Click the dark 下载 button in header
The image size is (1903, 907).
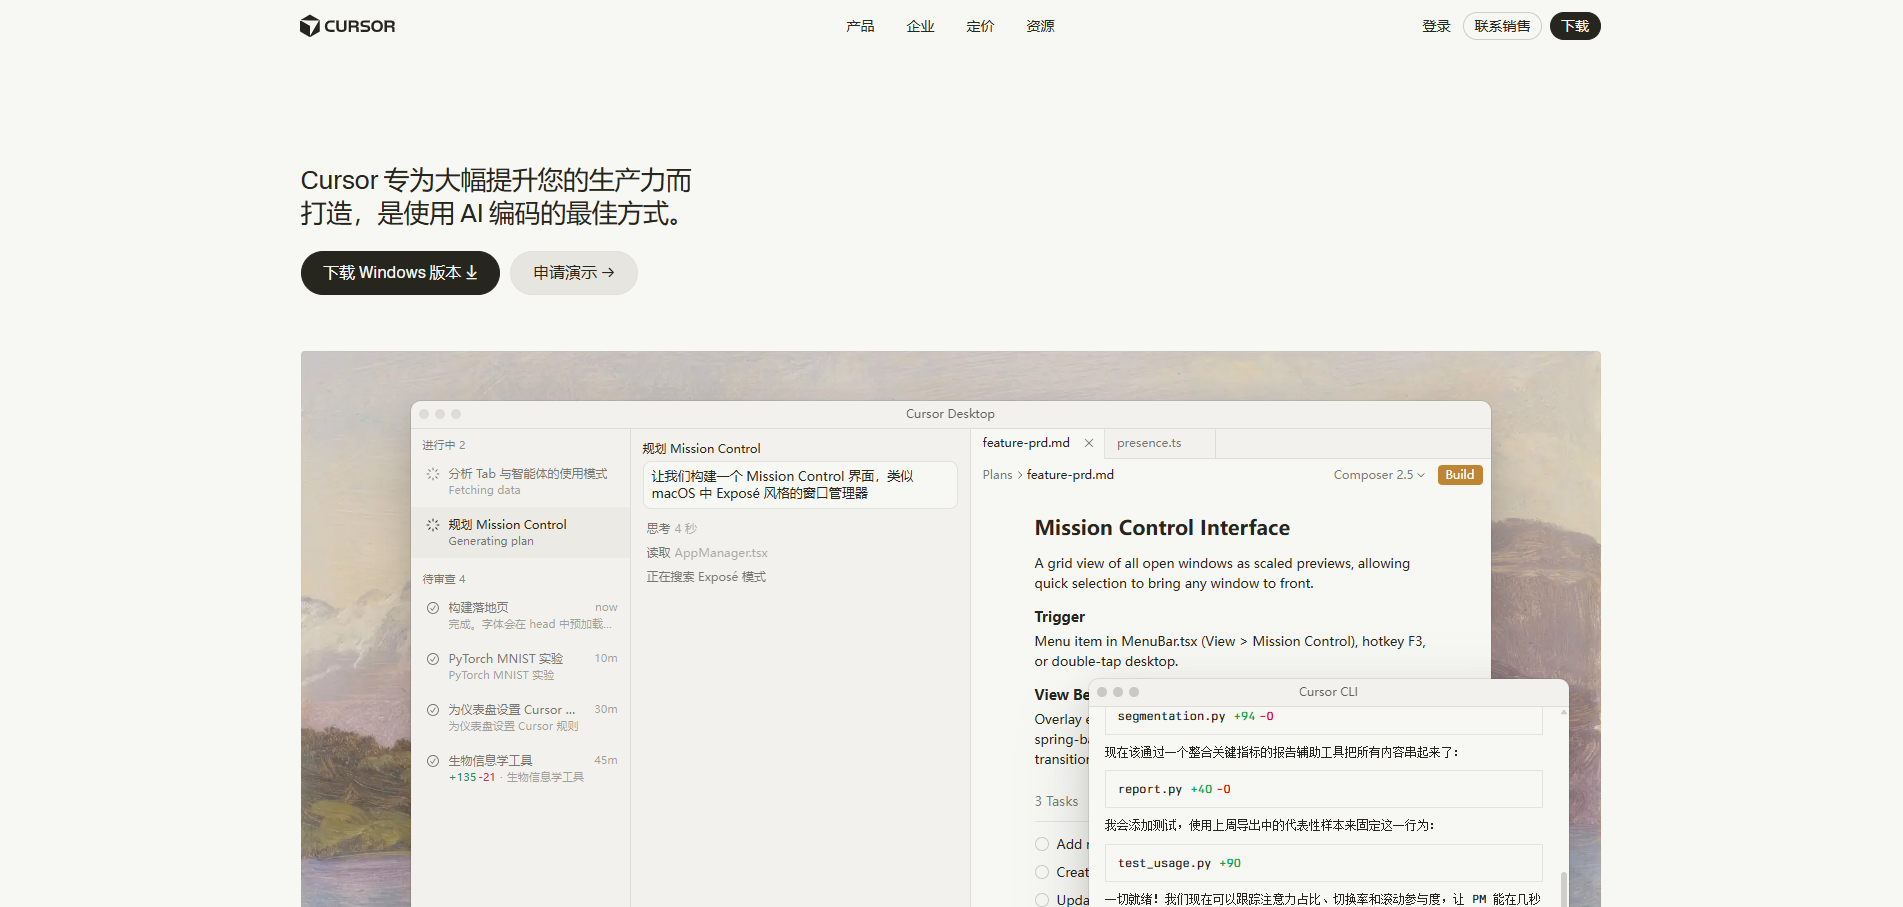point(1575,26)
